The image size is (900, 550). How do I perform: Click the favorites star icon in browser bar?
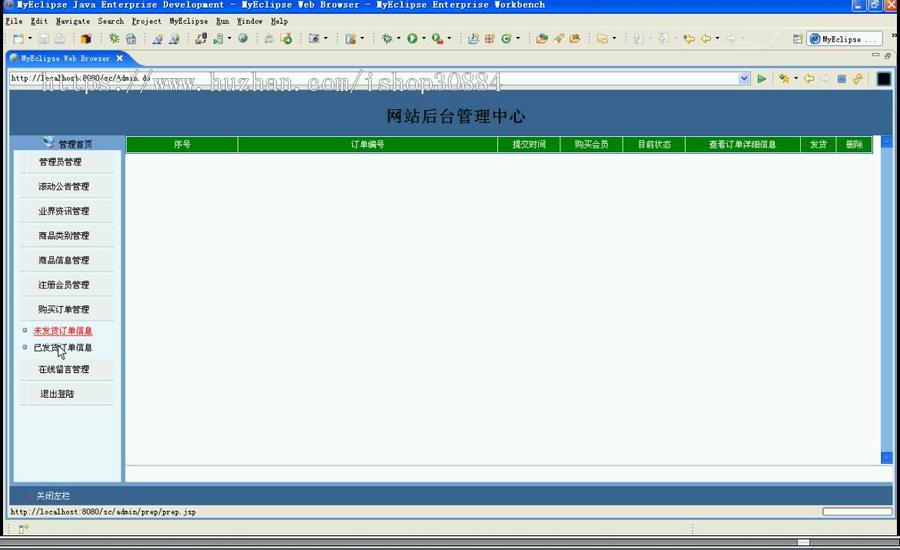click(784, 79)
